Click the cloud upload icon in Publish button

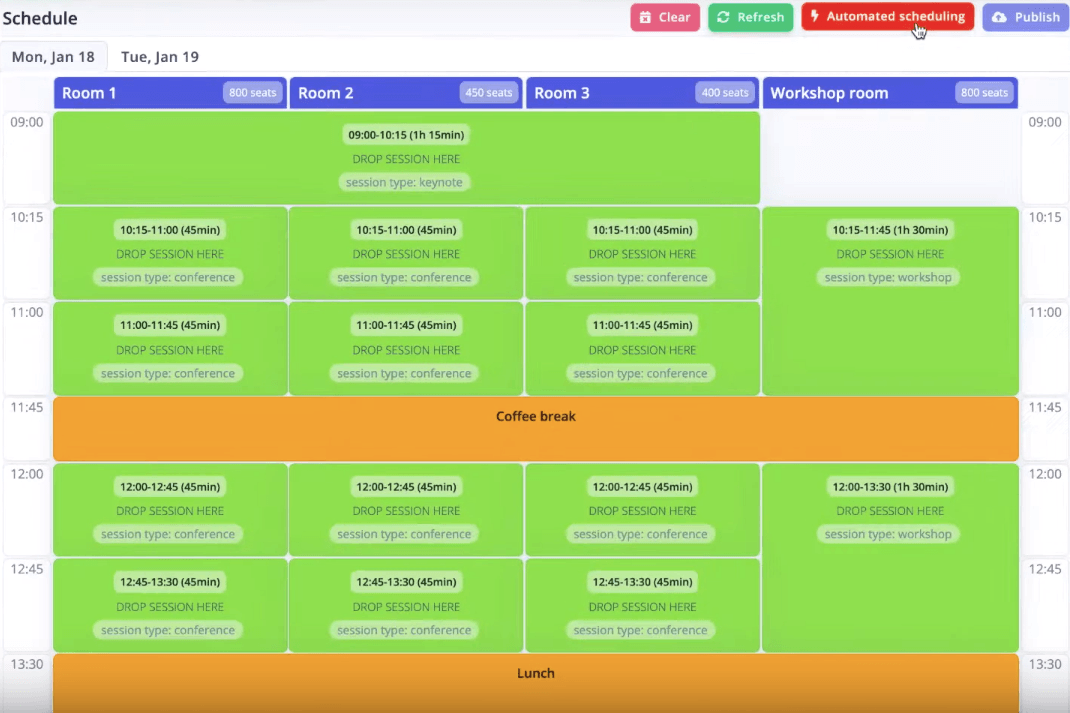pyautogui.click(x=999, y=17)
